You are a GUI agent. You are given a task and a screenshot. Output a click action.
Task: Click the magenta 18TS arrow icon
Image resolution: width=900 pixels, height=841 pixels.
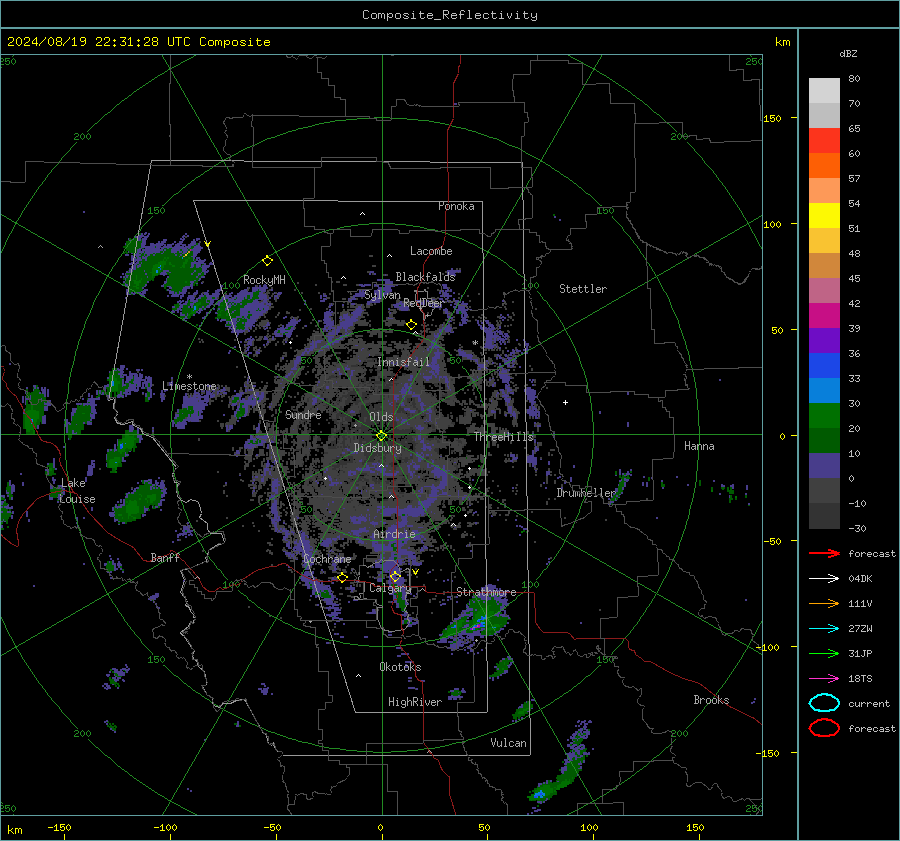[824, 679]
